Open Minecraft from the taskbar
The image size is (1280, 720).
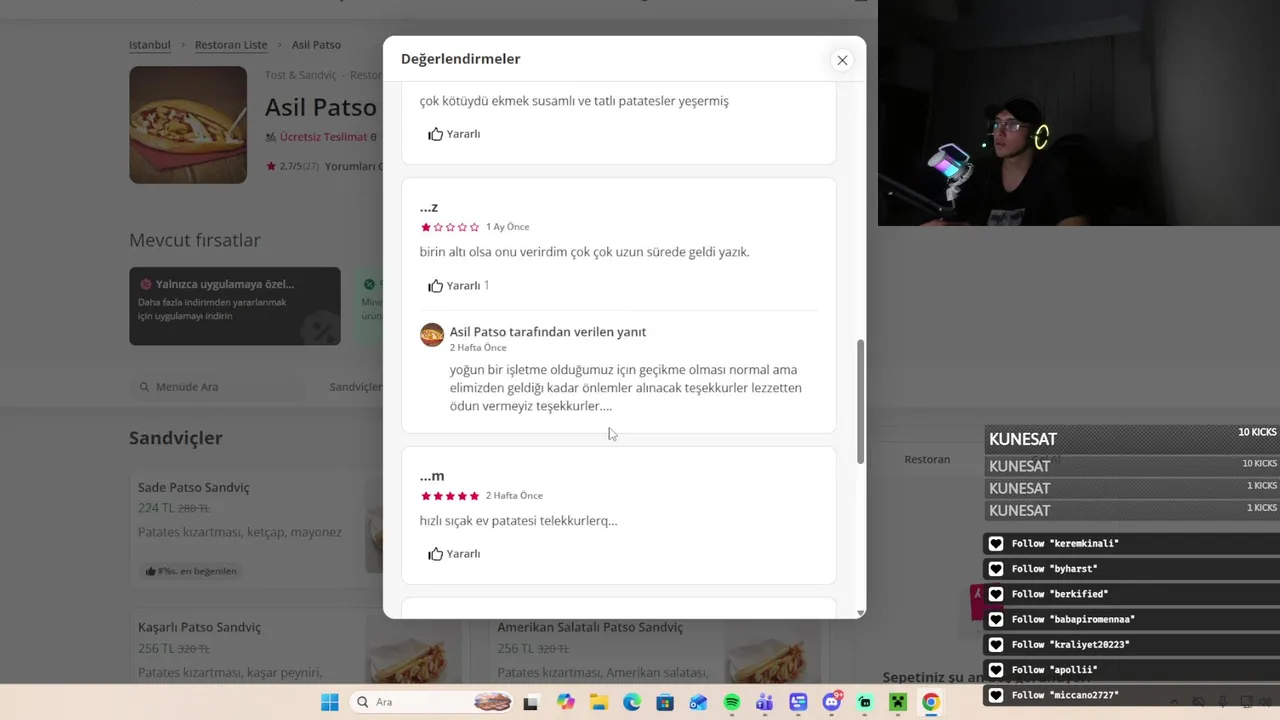(x=898, y=702)
